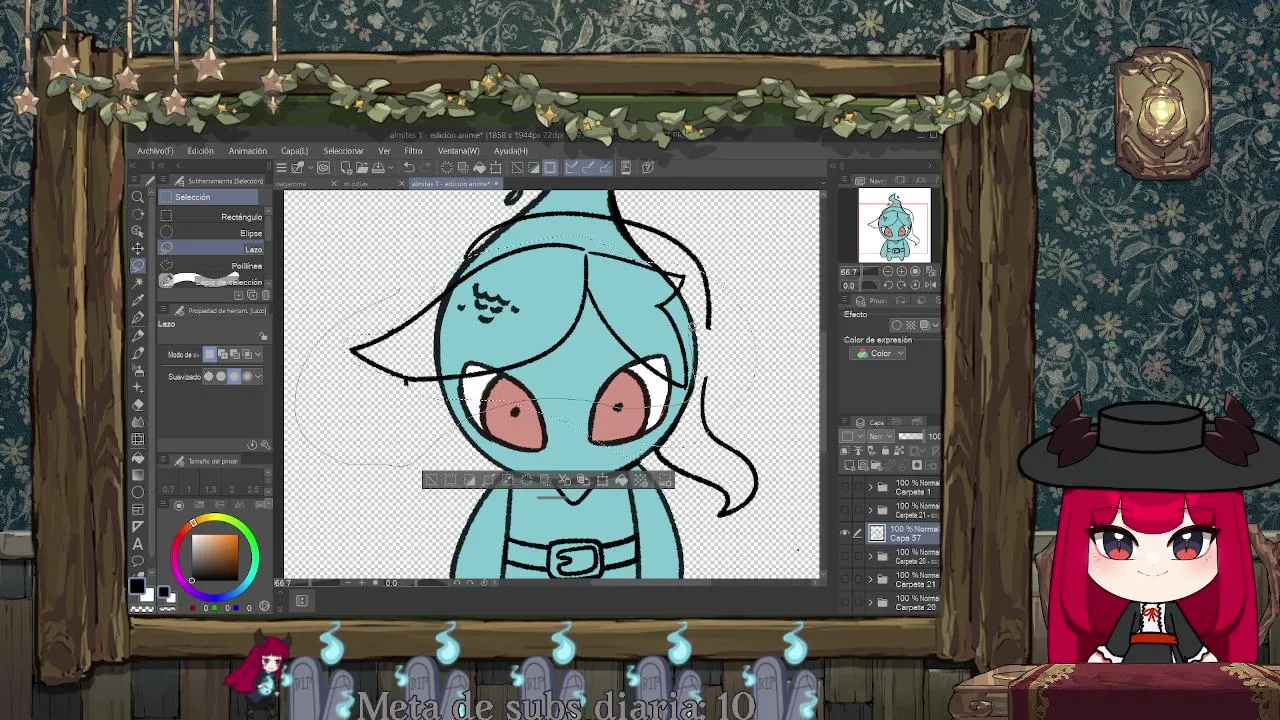Select the Lasso selection tool in toolbox
Screen dimensions: 1280x720
point(138,265)
